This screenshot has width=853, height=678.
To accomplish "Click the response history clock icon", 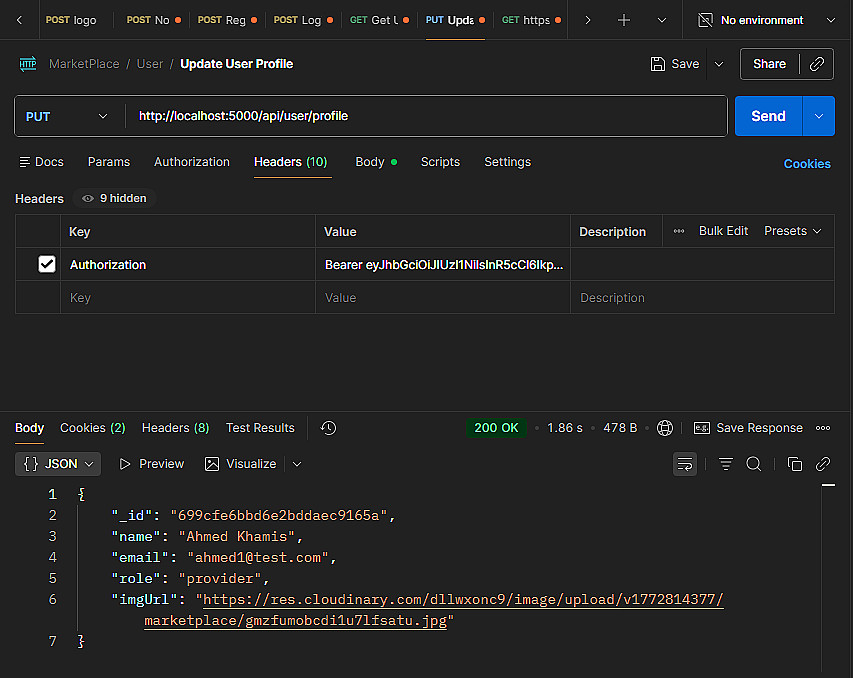I will click(x=328, y=428).
